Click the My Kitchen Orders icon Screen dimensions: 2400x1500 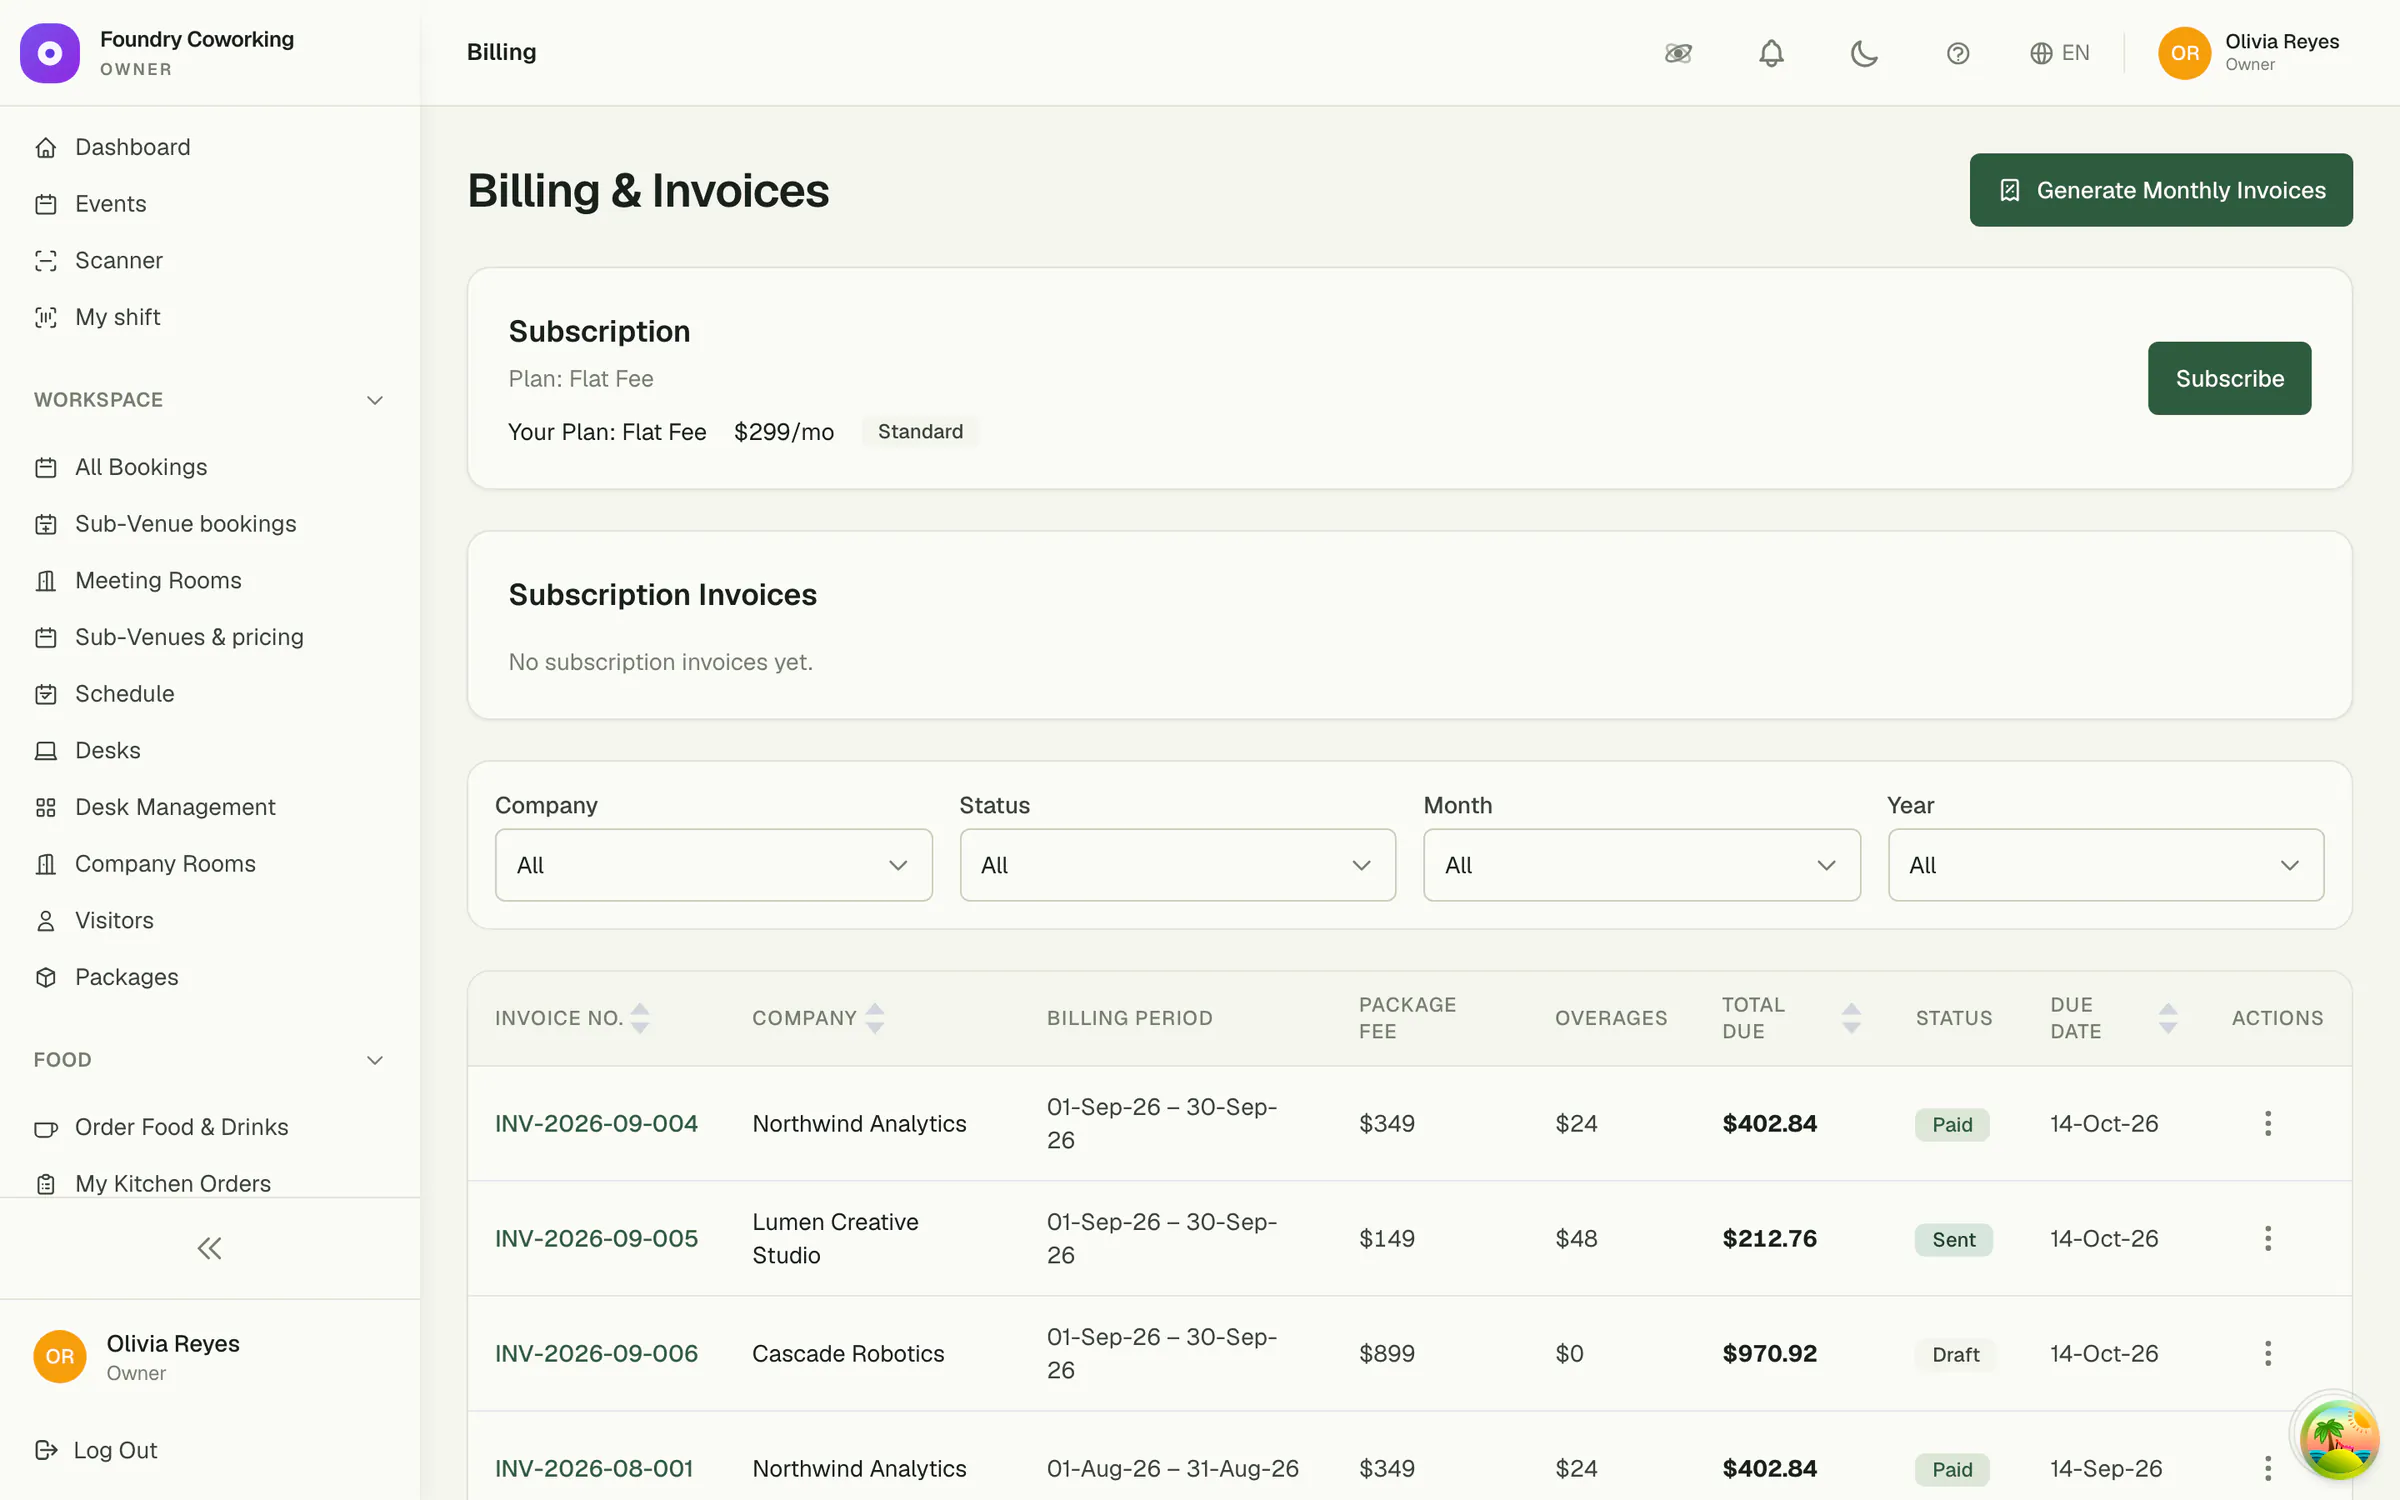46,1184
